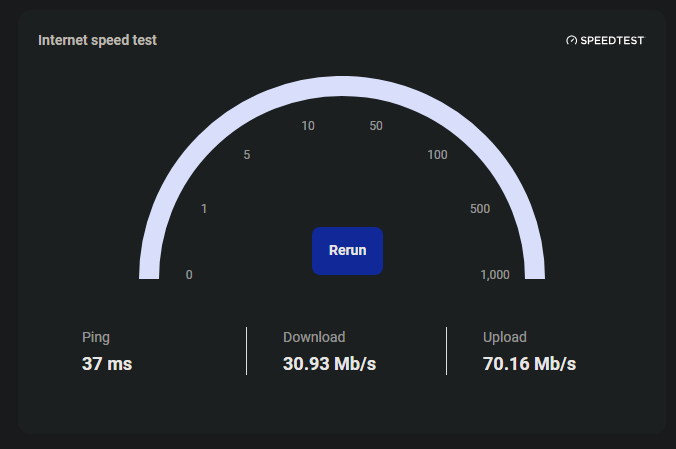Open the SPEEDTEST logo link
The height and width of the screenshot is (449, 676).
point(605,41)
